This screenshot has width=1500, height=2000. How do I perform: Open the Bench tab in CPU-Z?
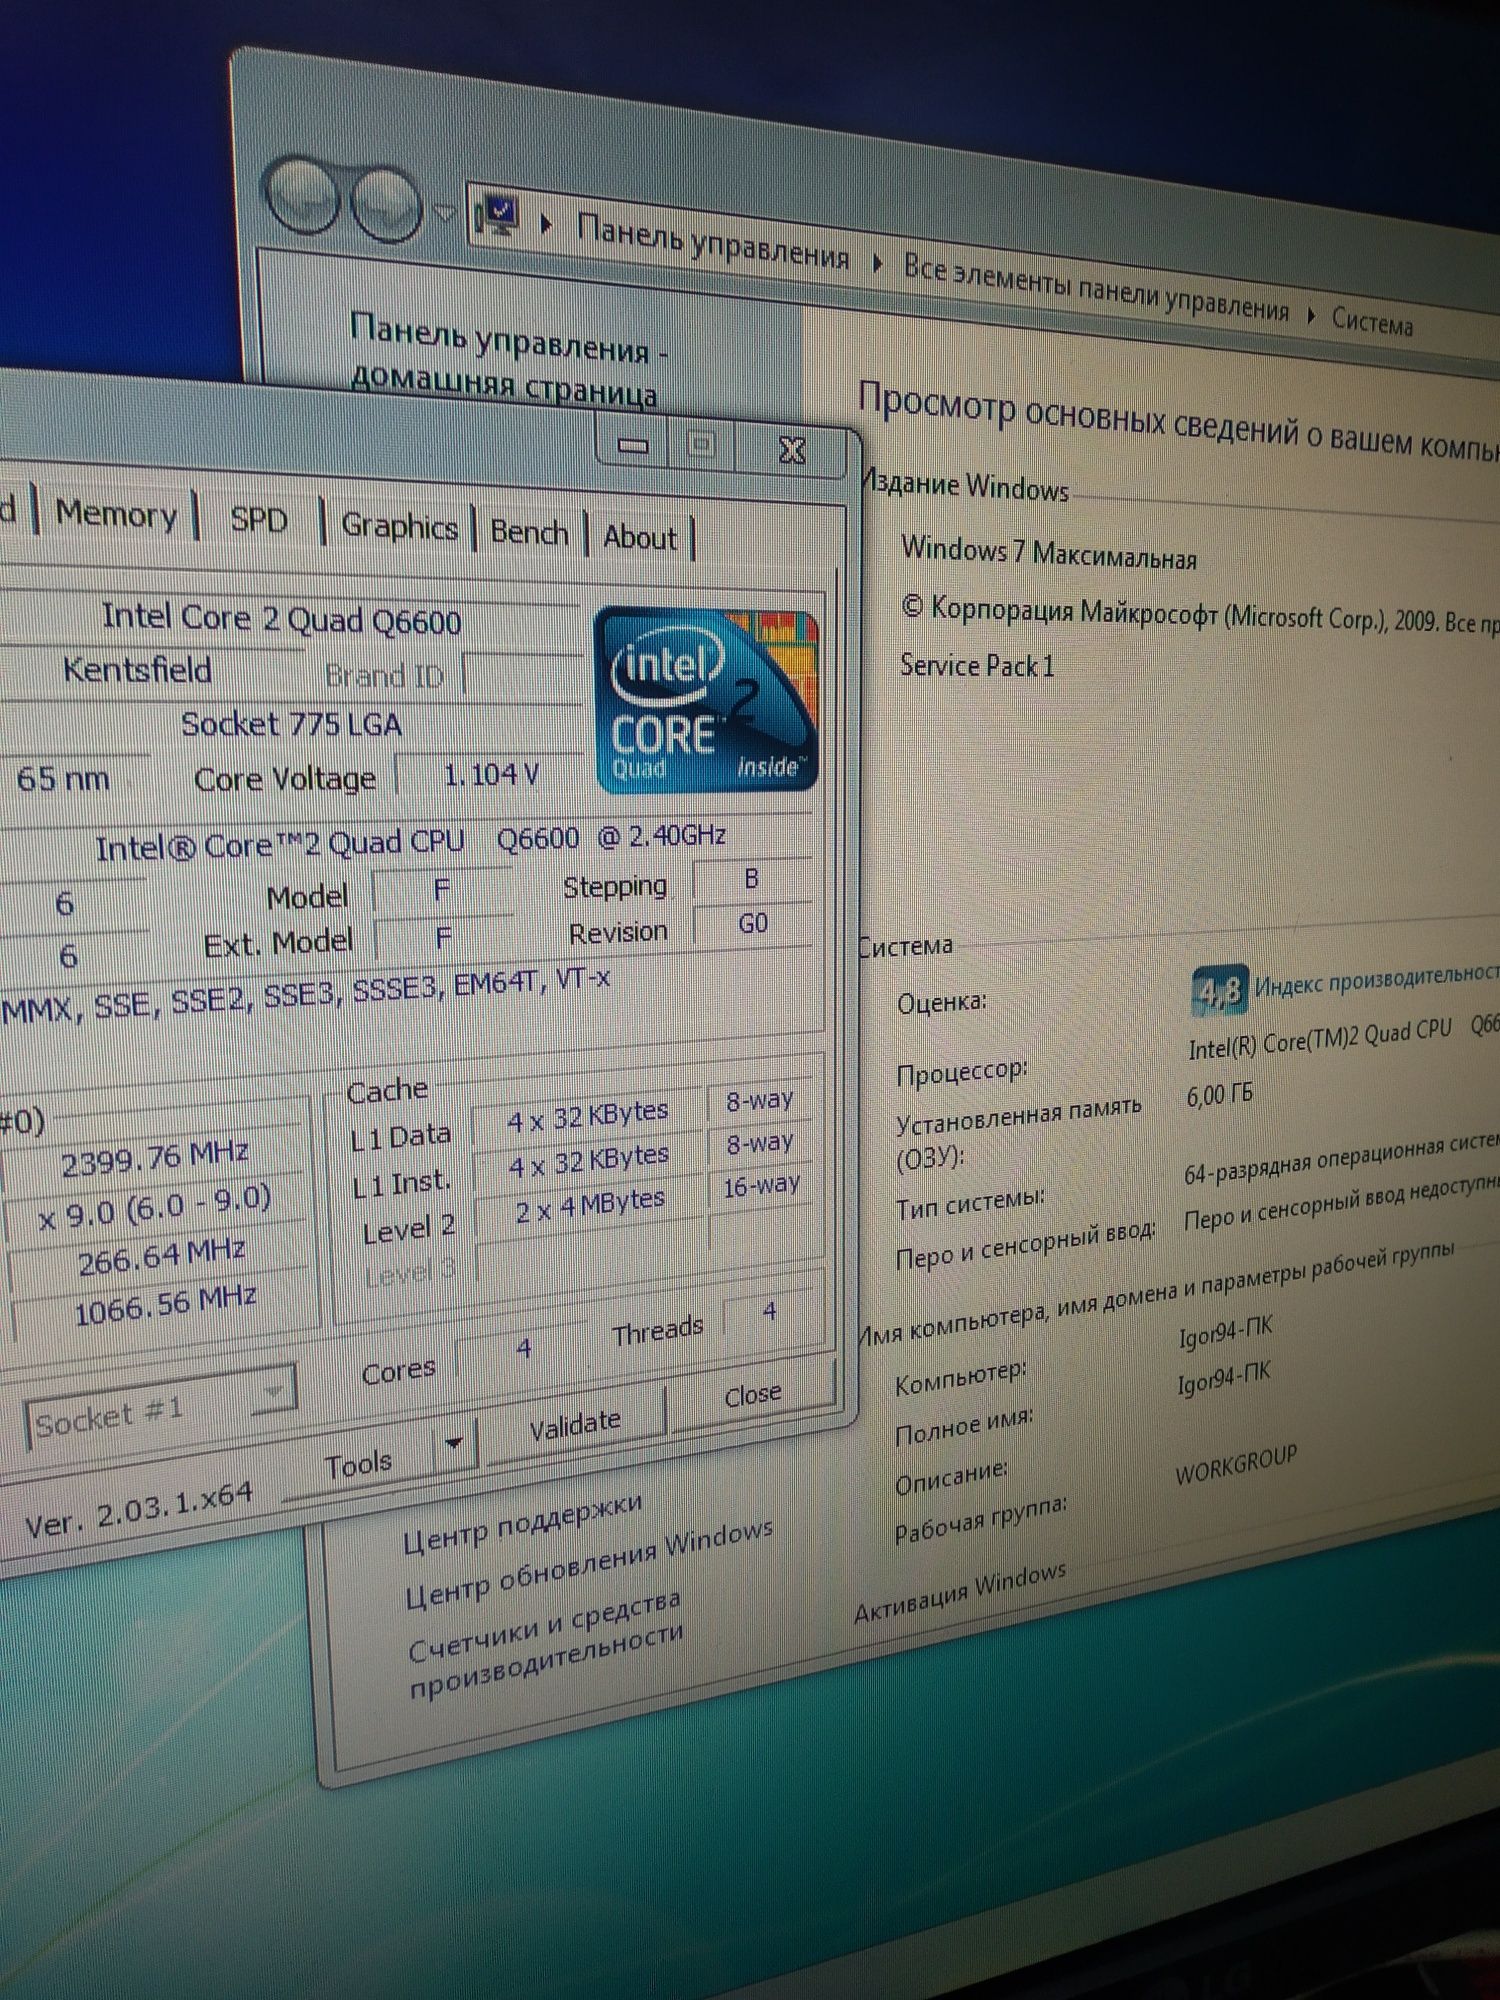click(529, 532)
